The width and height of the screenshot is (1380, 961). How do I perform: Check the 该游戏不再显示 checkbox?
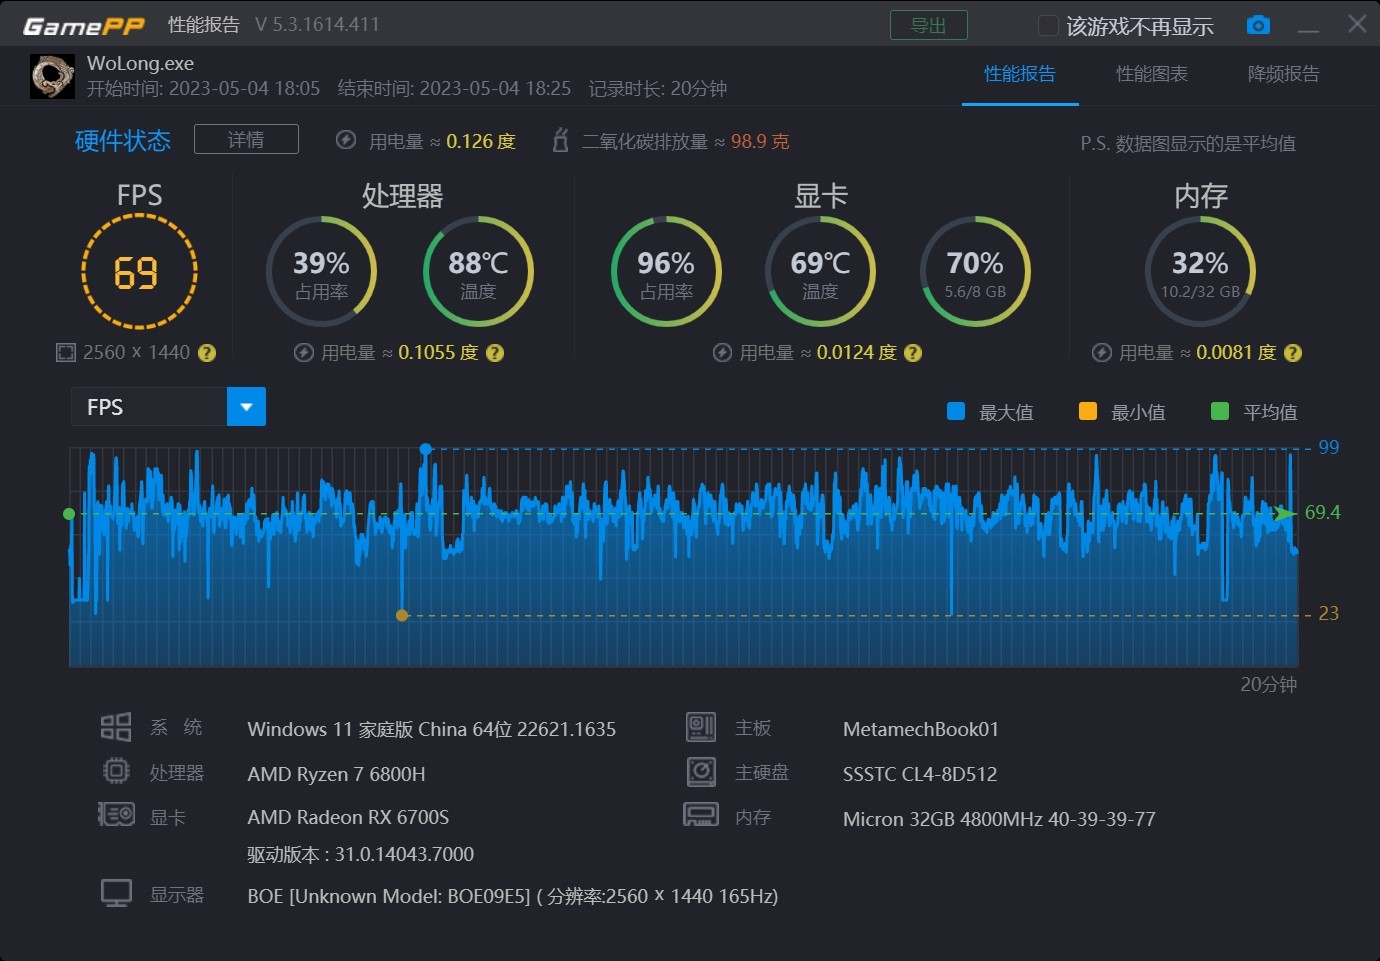click(x=1048, y=25)
